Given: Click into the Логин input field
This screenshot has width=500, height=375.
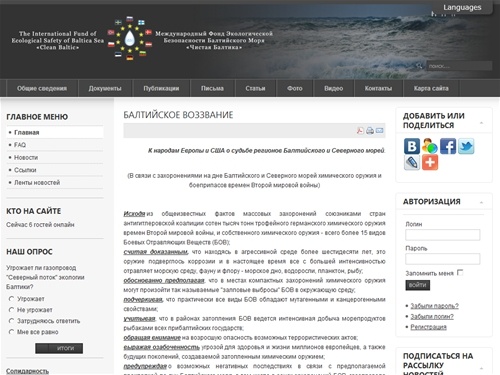Looking at the screenshot, I should (443, 235).
